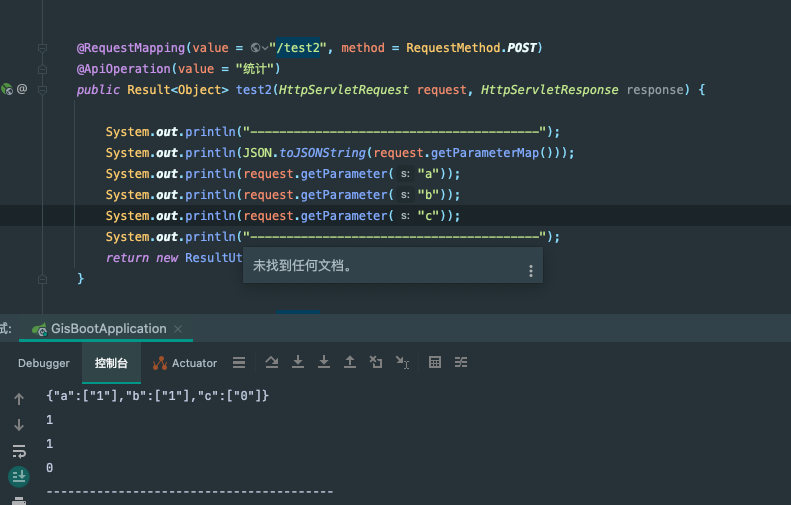Click the Force Step Into icon

[x=323, y=363]
